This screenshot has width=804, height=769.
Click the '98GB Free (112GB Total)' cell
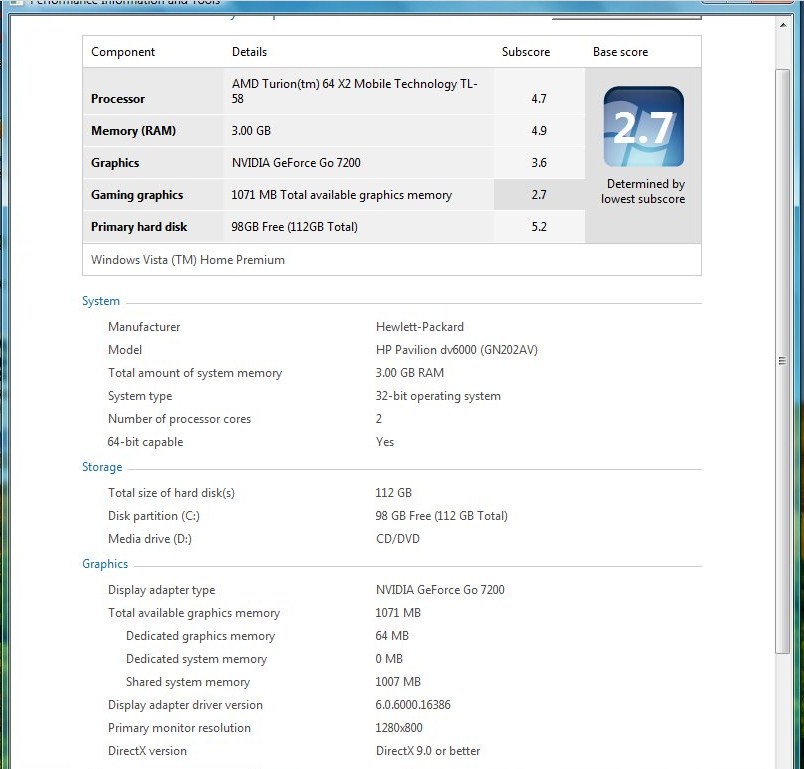tap(294, 227)
